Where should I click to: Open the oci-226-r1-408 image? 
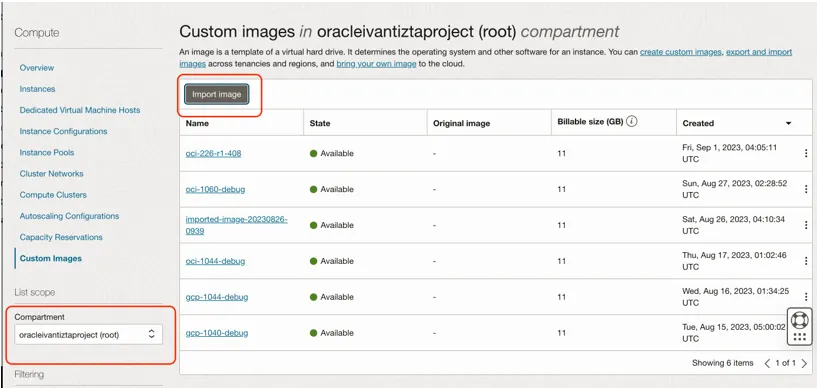[x=213, y=153]
